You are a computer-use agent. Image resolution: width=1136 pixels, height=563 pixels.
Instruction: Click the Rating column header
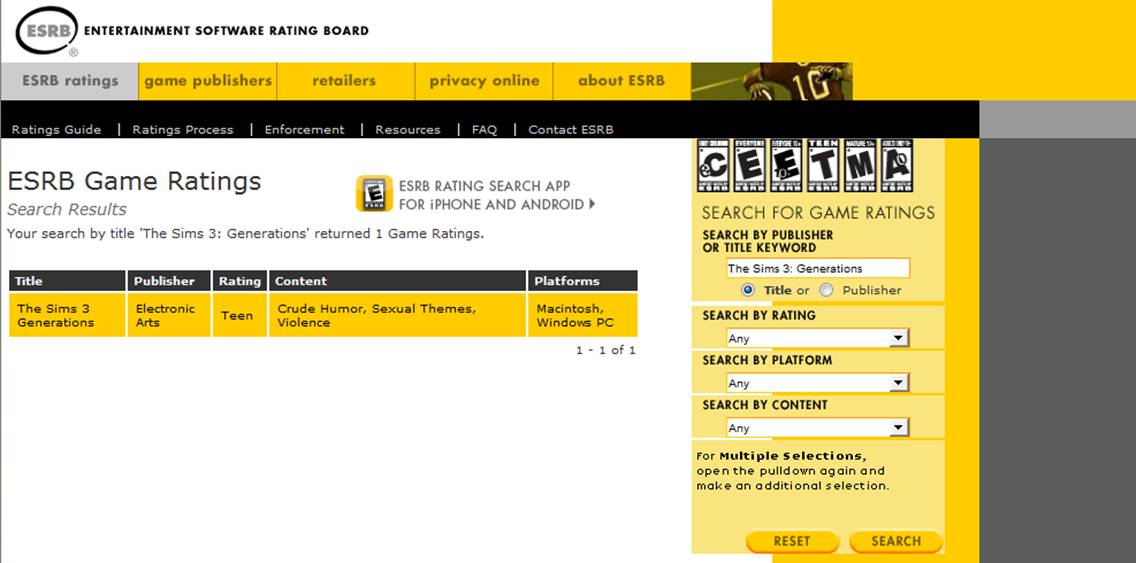[240, 281]
